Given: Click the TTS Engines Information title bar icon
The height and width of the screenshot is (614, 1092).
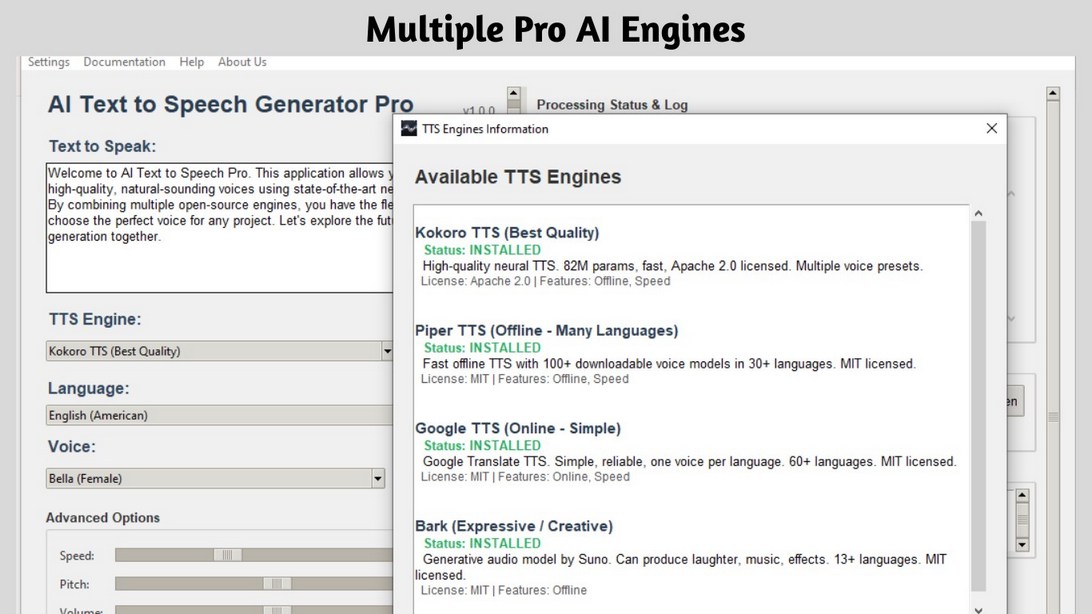Looking at the screenshot, I should [407, 129].
